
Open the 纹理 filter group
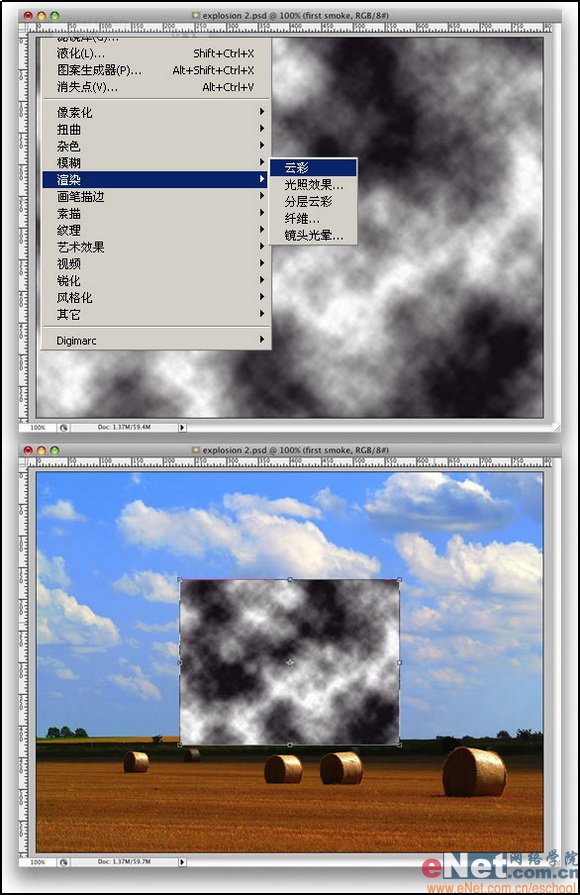[156, 230]
